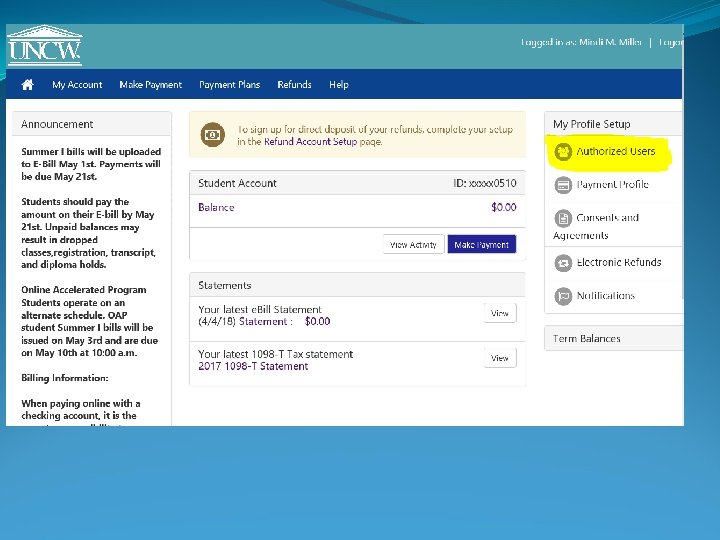The width and height of the screenshot is (720, 540).
Task: Open the Payment Profile link
Action: 613,184
